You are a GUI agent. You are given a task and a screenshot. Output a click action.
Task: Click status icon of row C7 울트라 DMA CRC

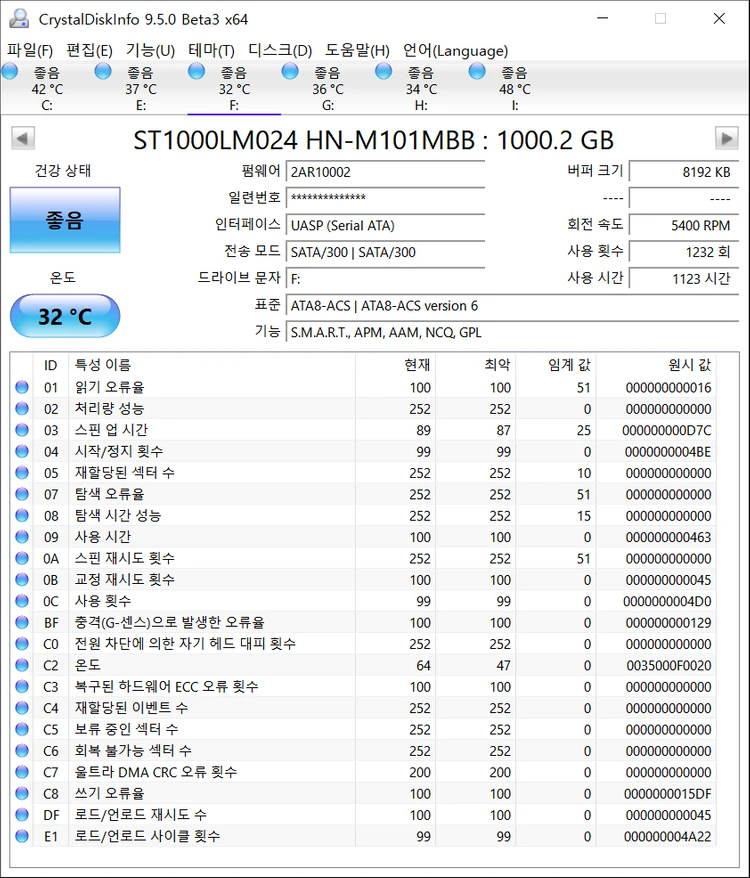(22, 772)
